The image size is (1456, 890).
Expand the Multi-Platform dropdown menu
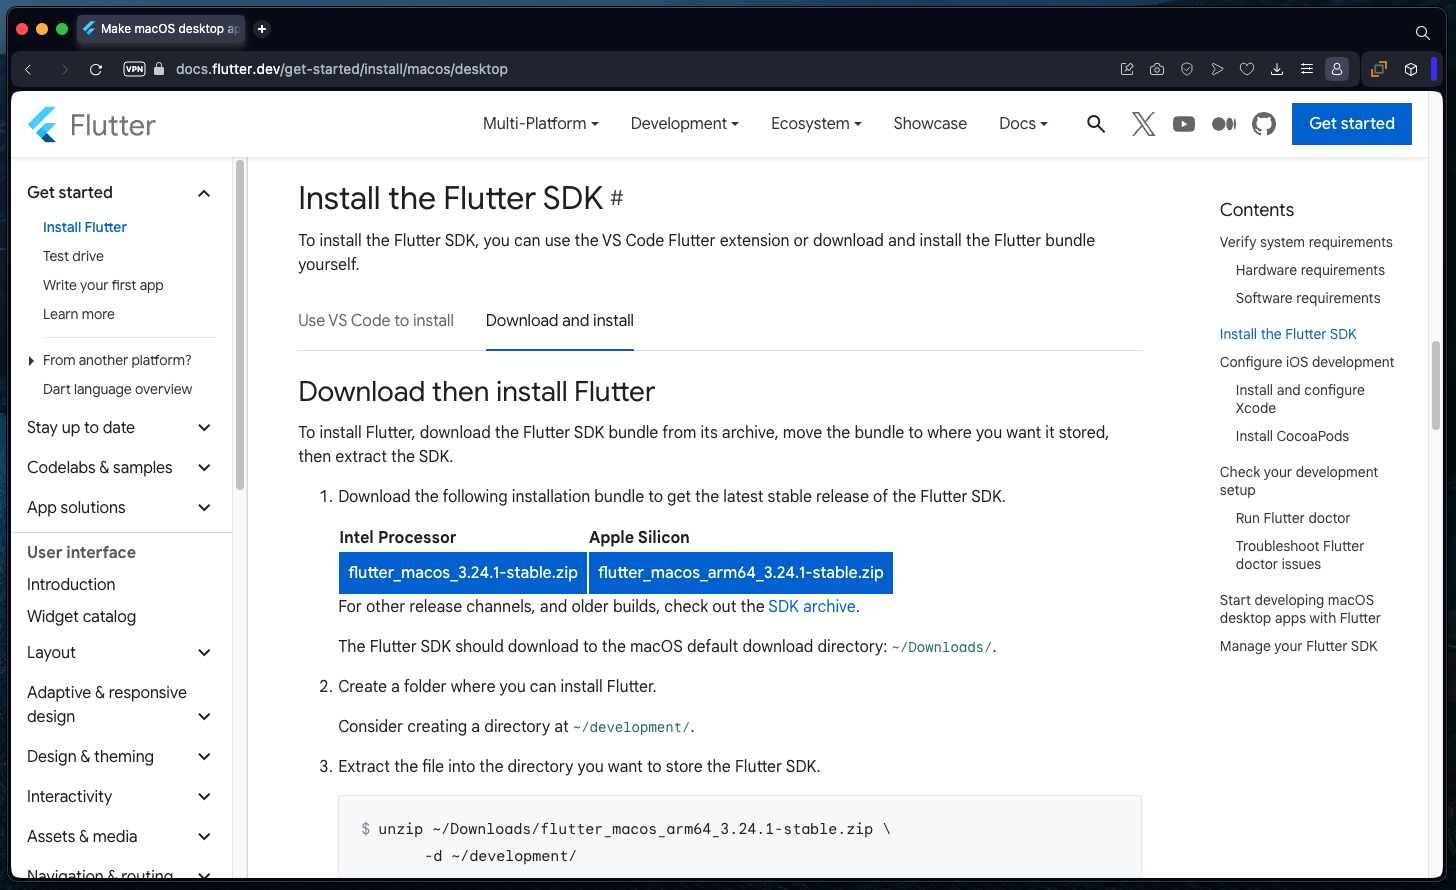click(540, 124)
